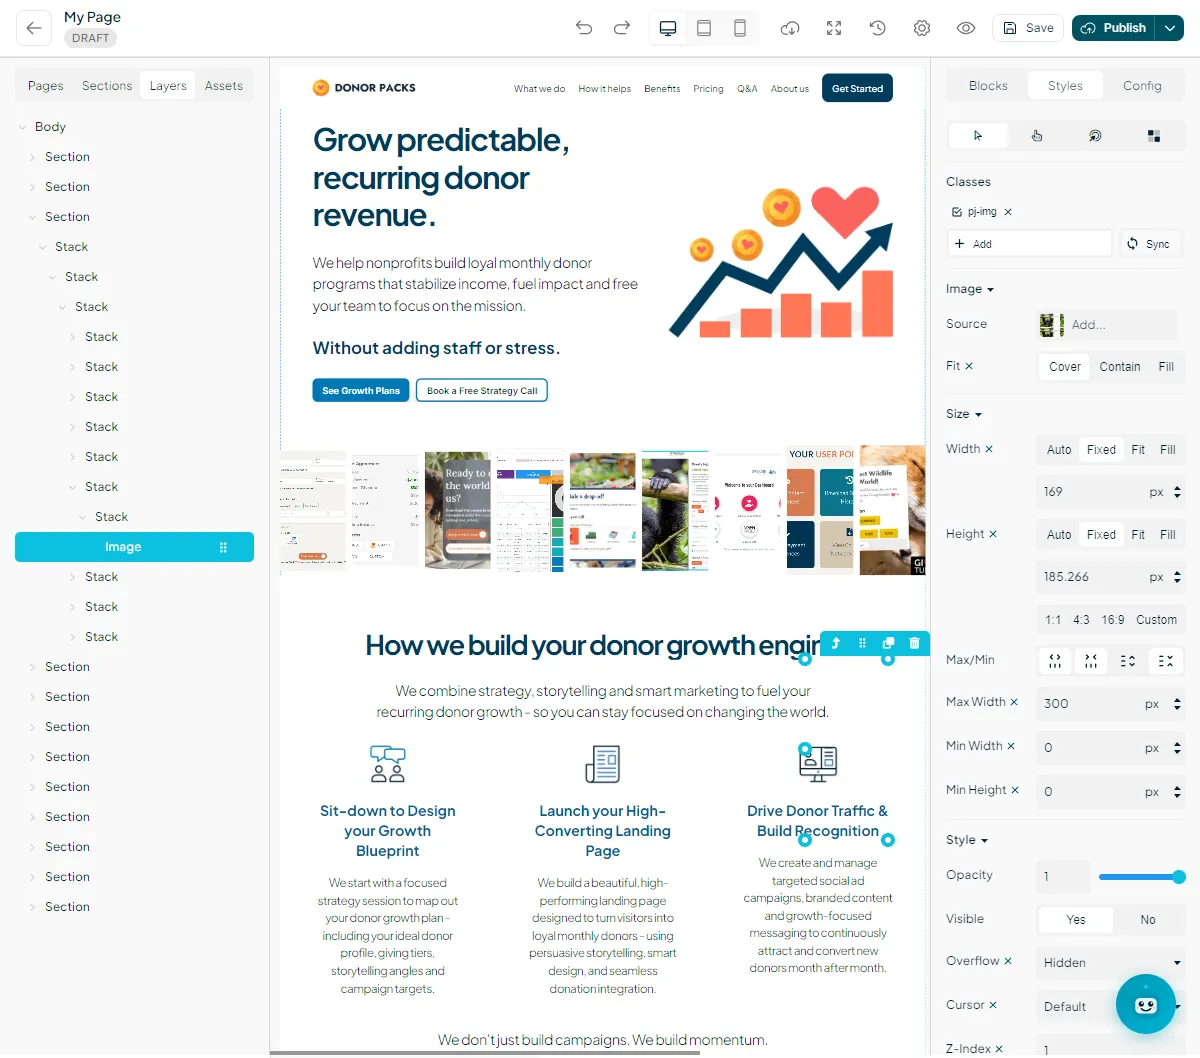The width and height of the screenshot is (1200, 1058).
Task: Set Visible option to No
Action: 1147,919
